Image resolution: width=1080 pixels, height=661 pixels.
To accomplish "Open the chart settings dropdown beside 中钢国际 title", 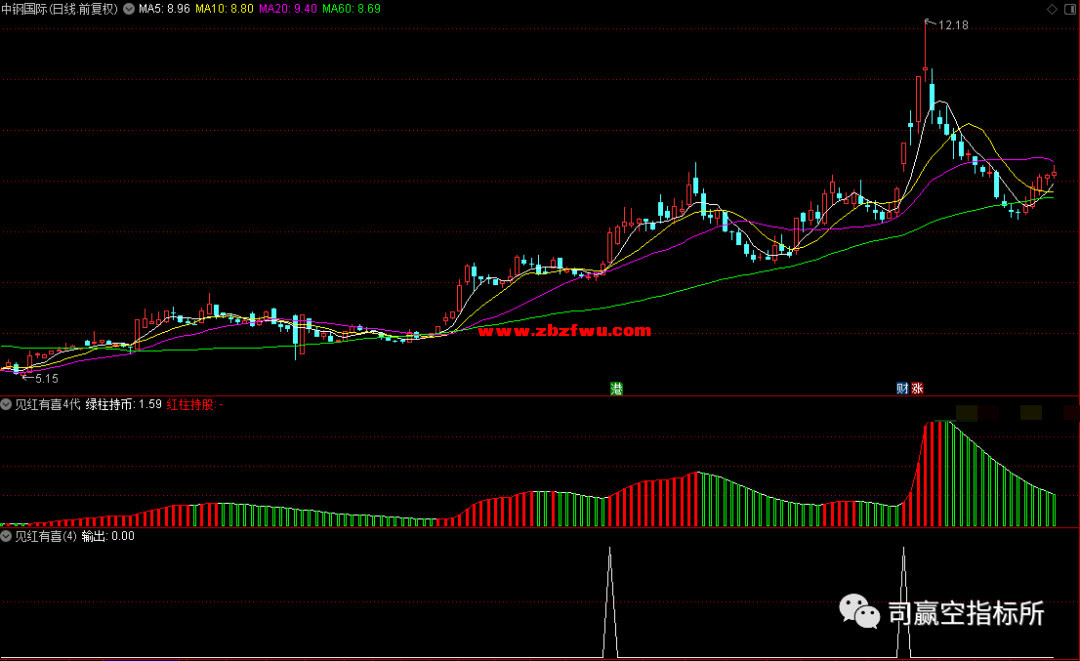I will pyautogui.click(x=129, y=9).
